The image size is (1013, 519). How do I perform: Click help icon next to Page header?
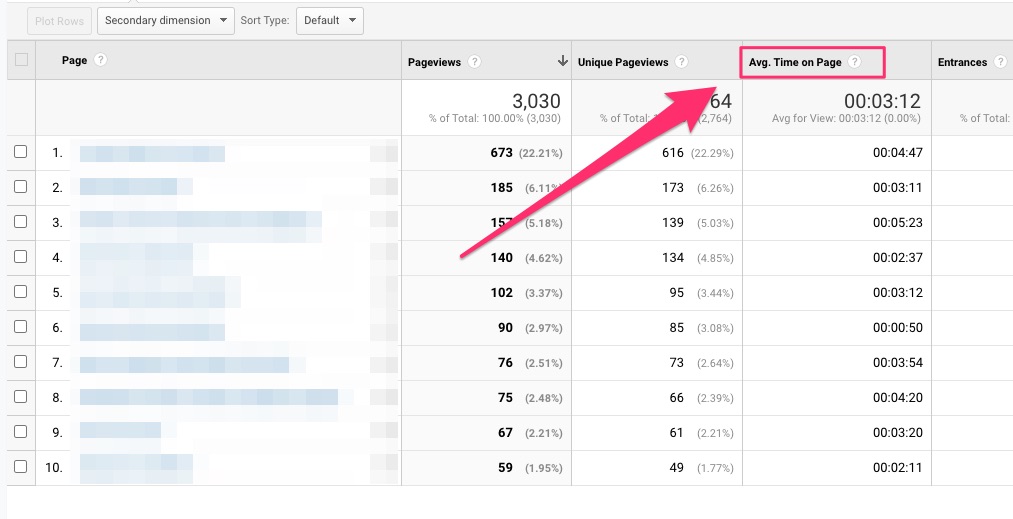pyautogui.click(x=100, y=60)
